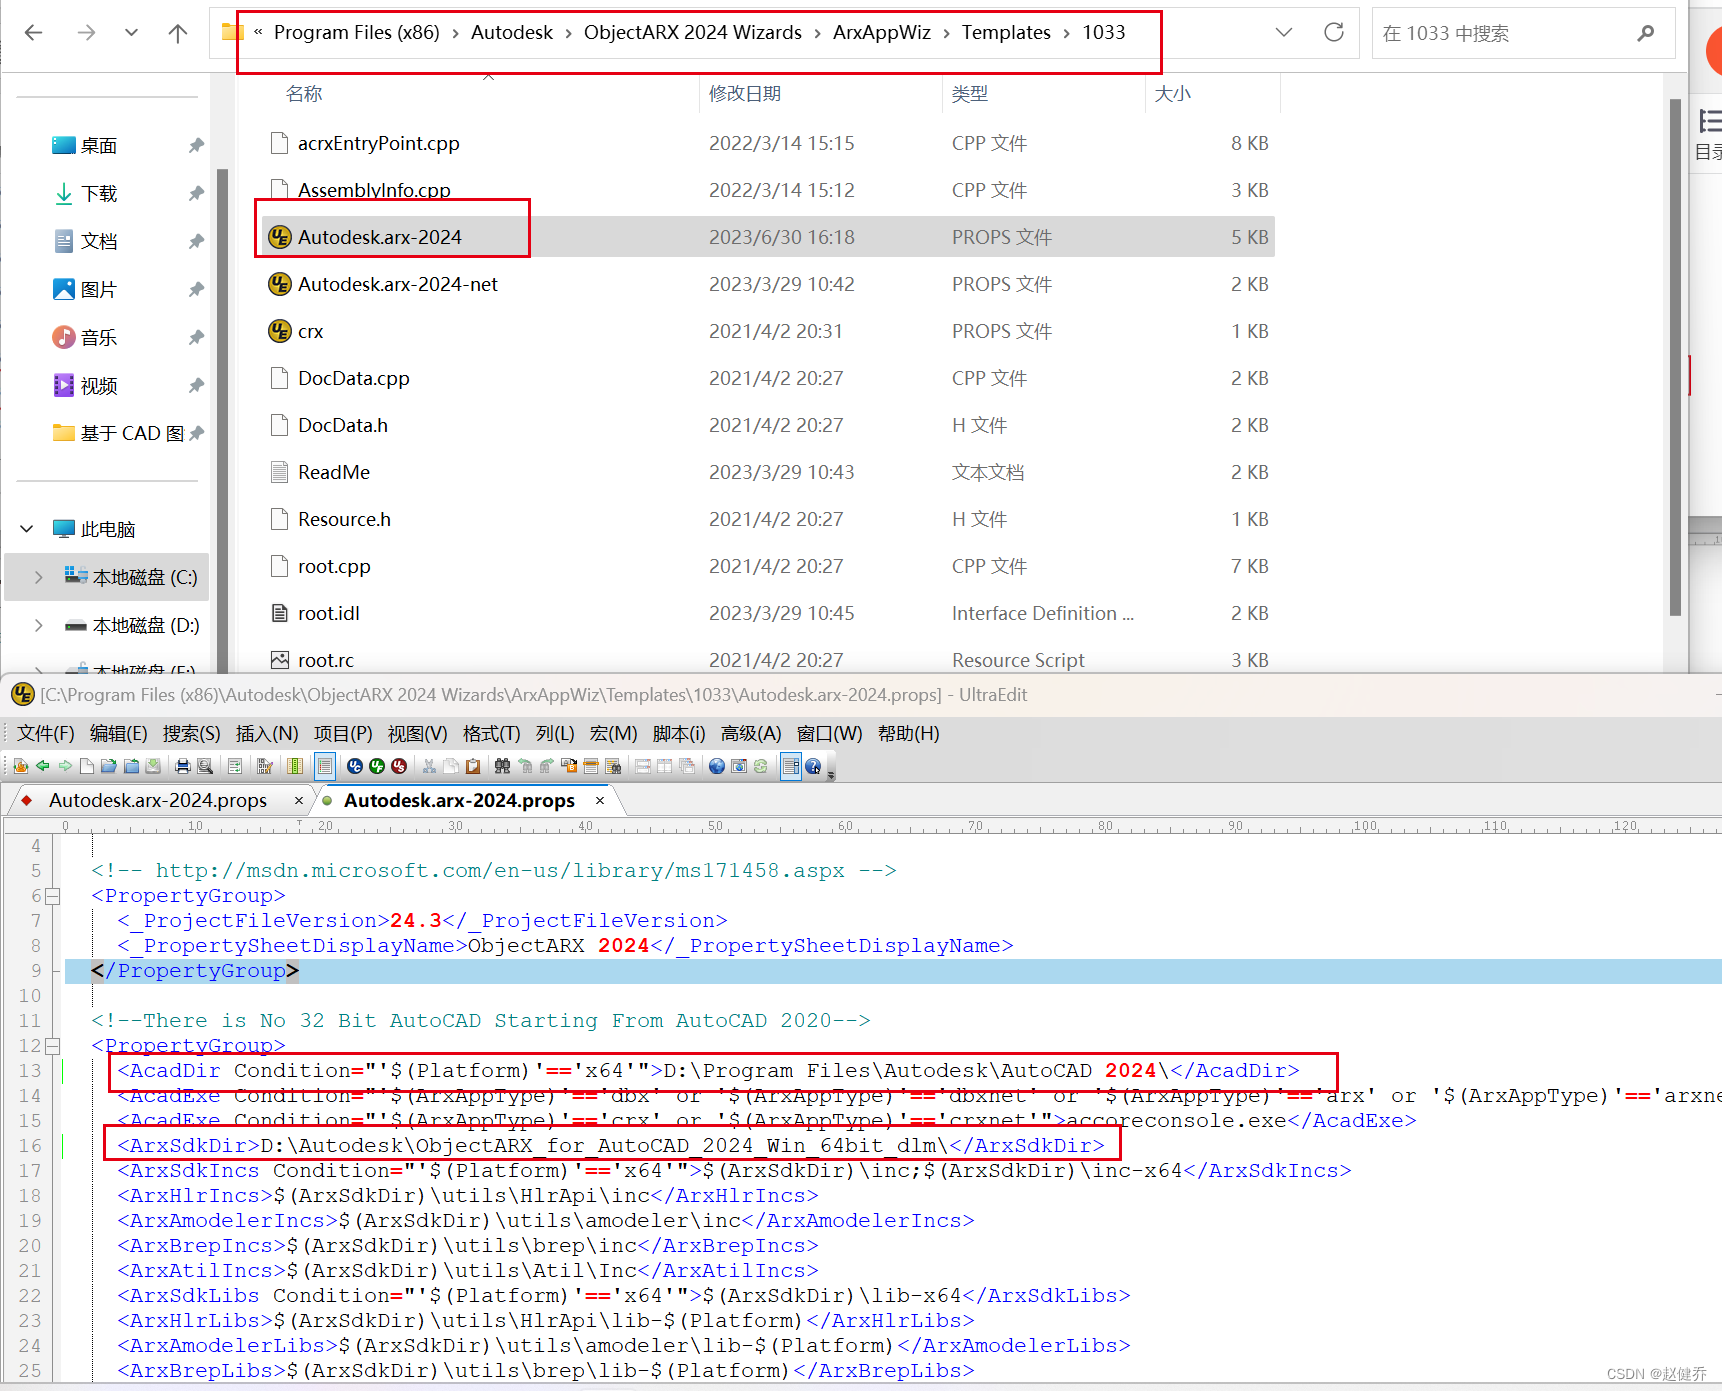Viewport: 1722px width, 1391px height.
Task: Toggle the word wrap toolbar icon
Action: (x=235, y=766)
